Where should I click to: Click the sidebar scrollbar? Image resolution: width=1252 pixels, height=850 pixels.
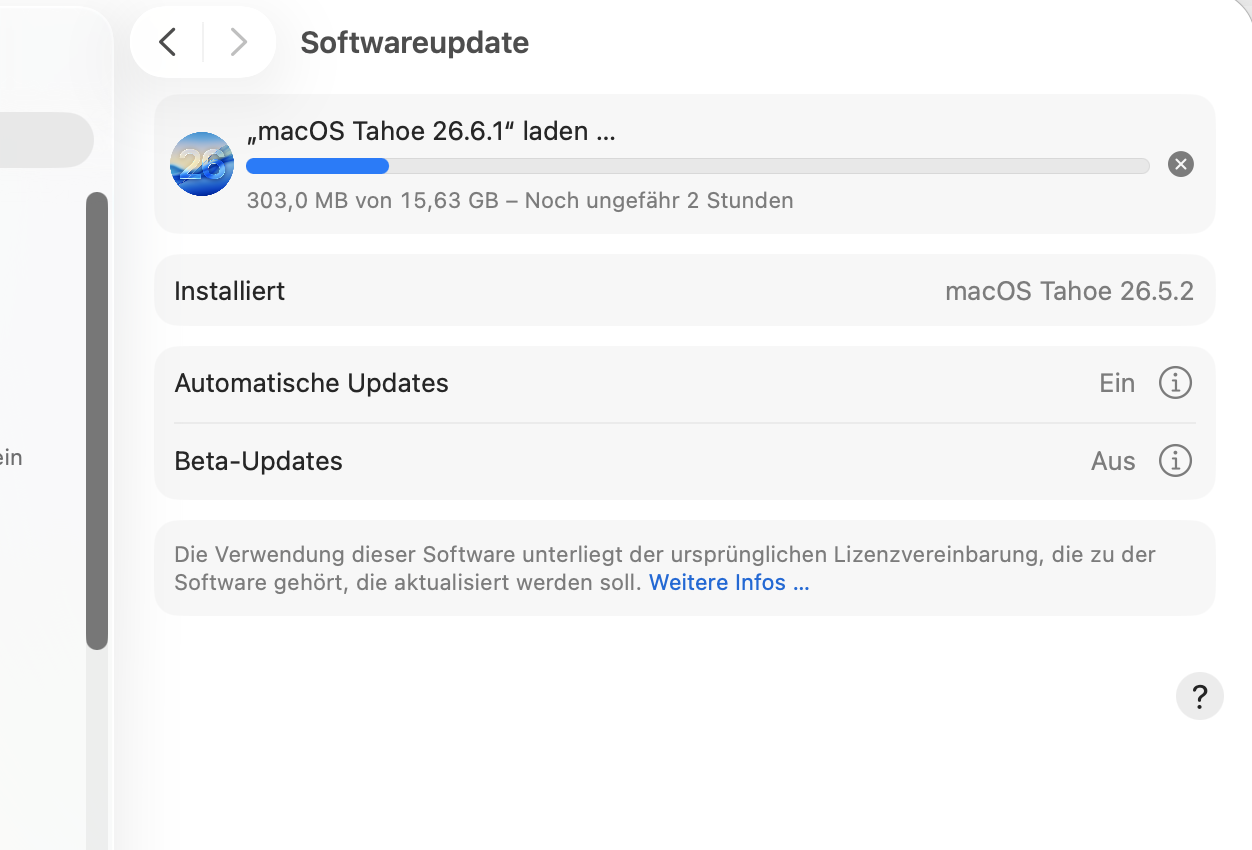[97, 420]
